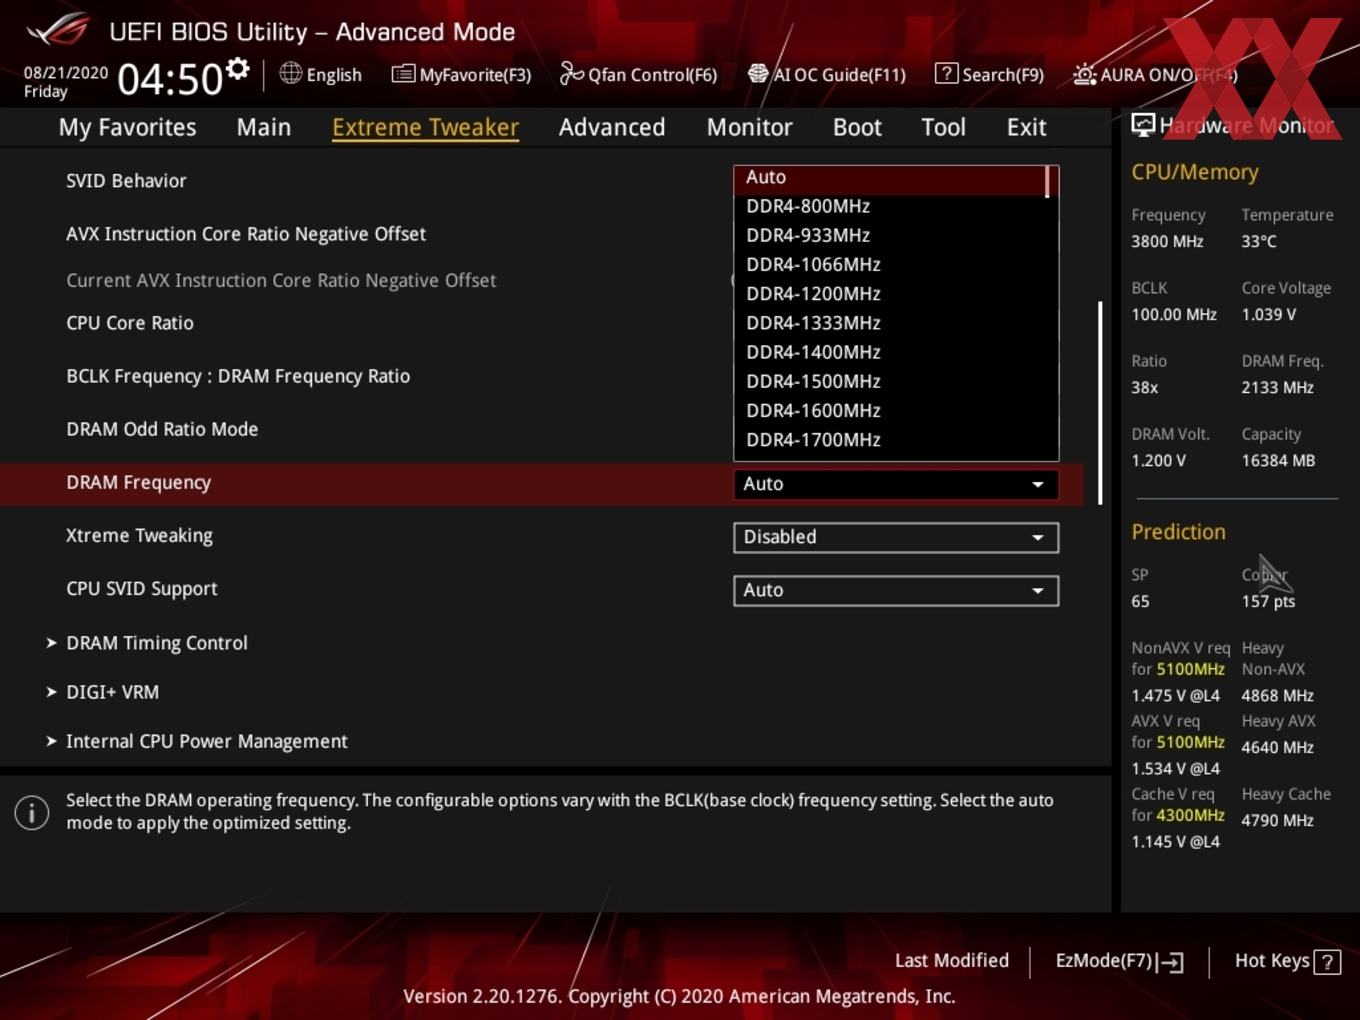Open Last Modified list
The height and width of the screenshot is (1020, 1360).
[x=951, y=960]
